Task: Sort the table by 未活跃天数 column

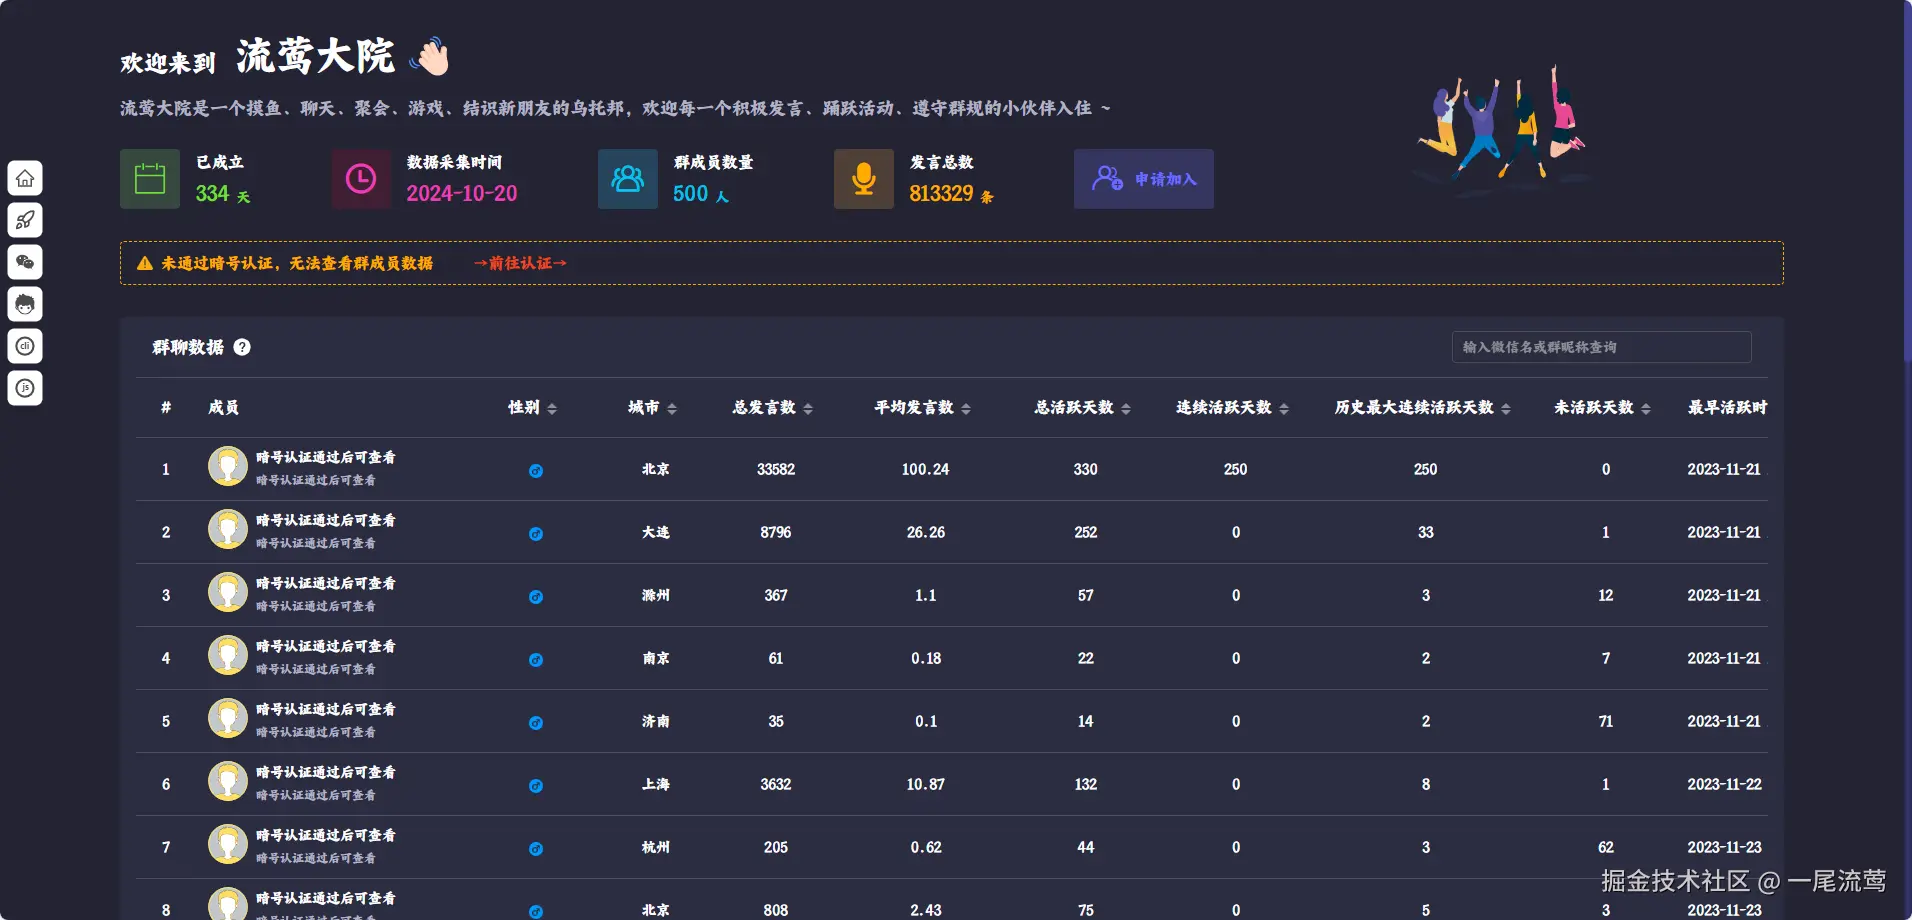Action: [x=1646, y=408]
